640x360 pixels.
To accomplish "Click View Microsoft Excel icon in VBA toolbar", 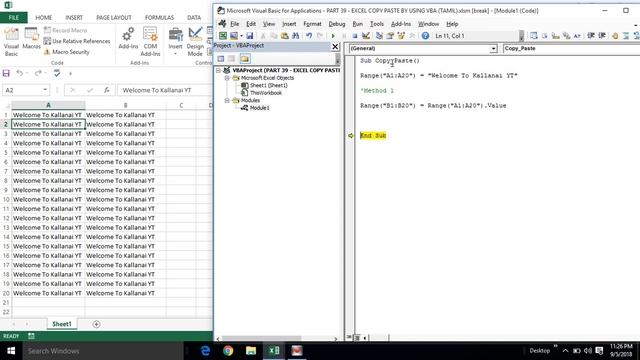I will 222,36.
